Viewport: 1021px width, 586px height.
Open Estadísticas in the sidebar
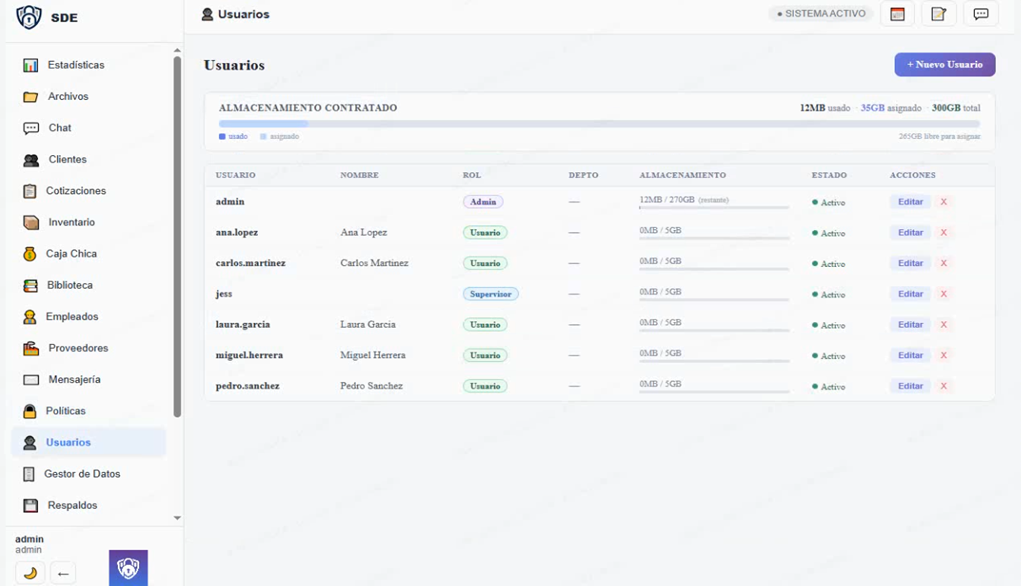point(75,65)
